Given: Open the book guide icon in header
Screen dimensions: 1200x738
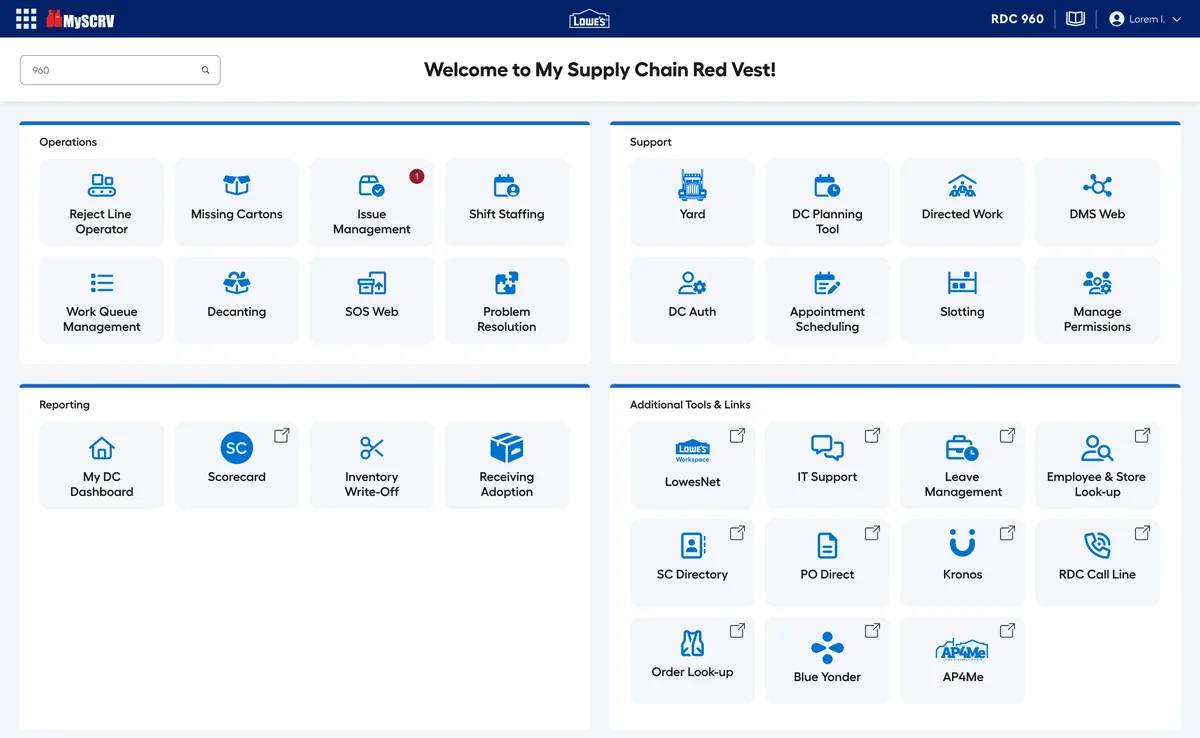Looking at the screenshot, I should 1076,19.
